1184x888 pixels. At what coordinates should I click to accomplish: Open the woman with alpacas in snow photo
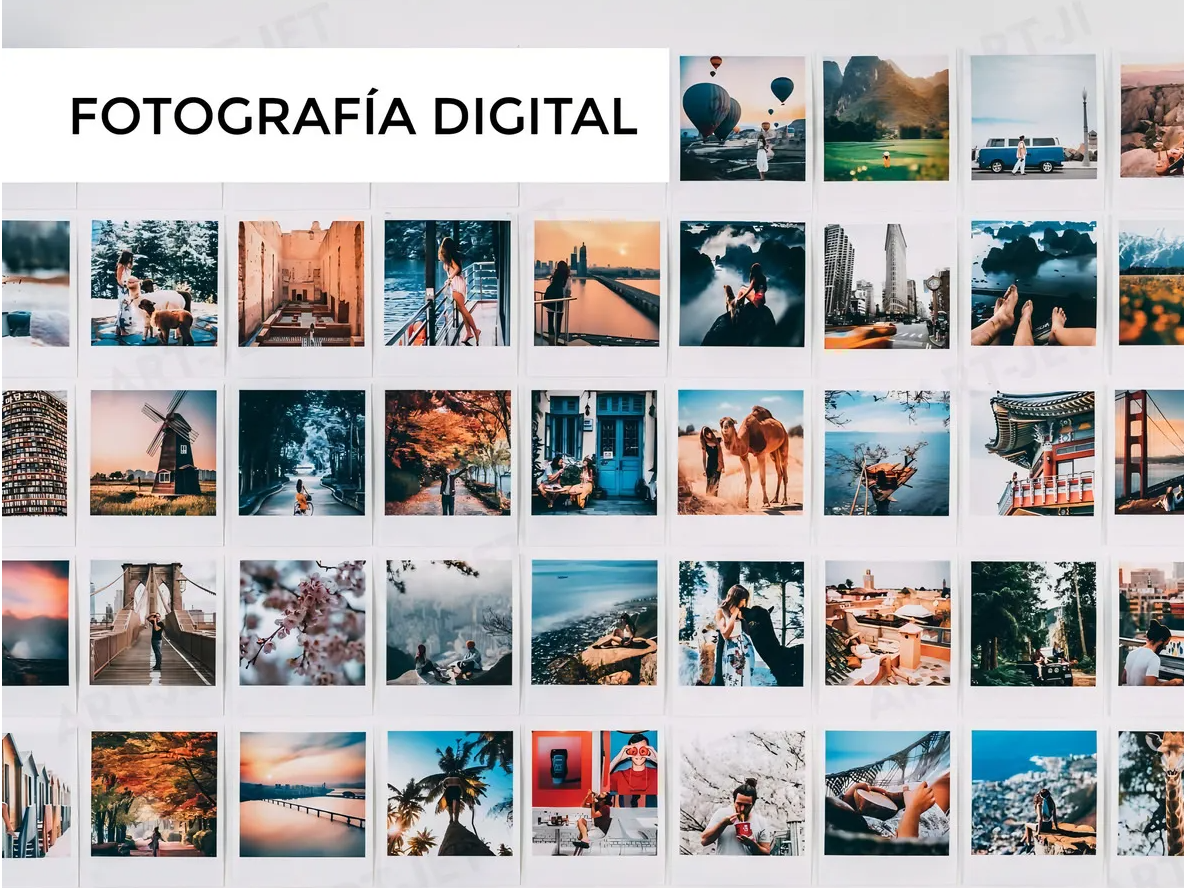154,283
